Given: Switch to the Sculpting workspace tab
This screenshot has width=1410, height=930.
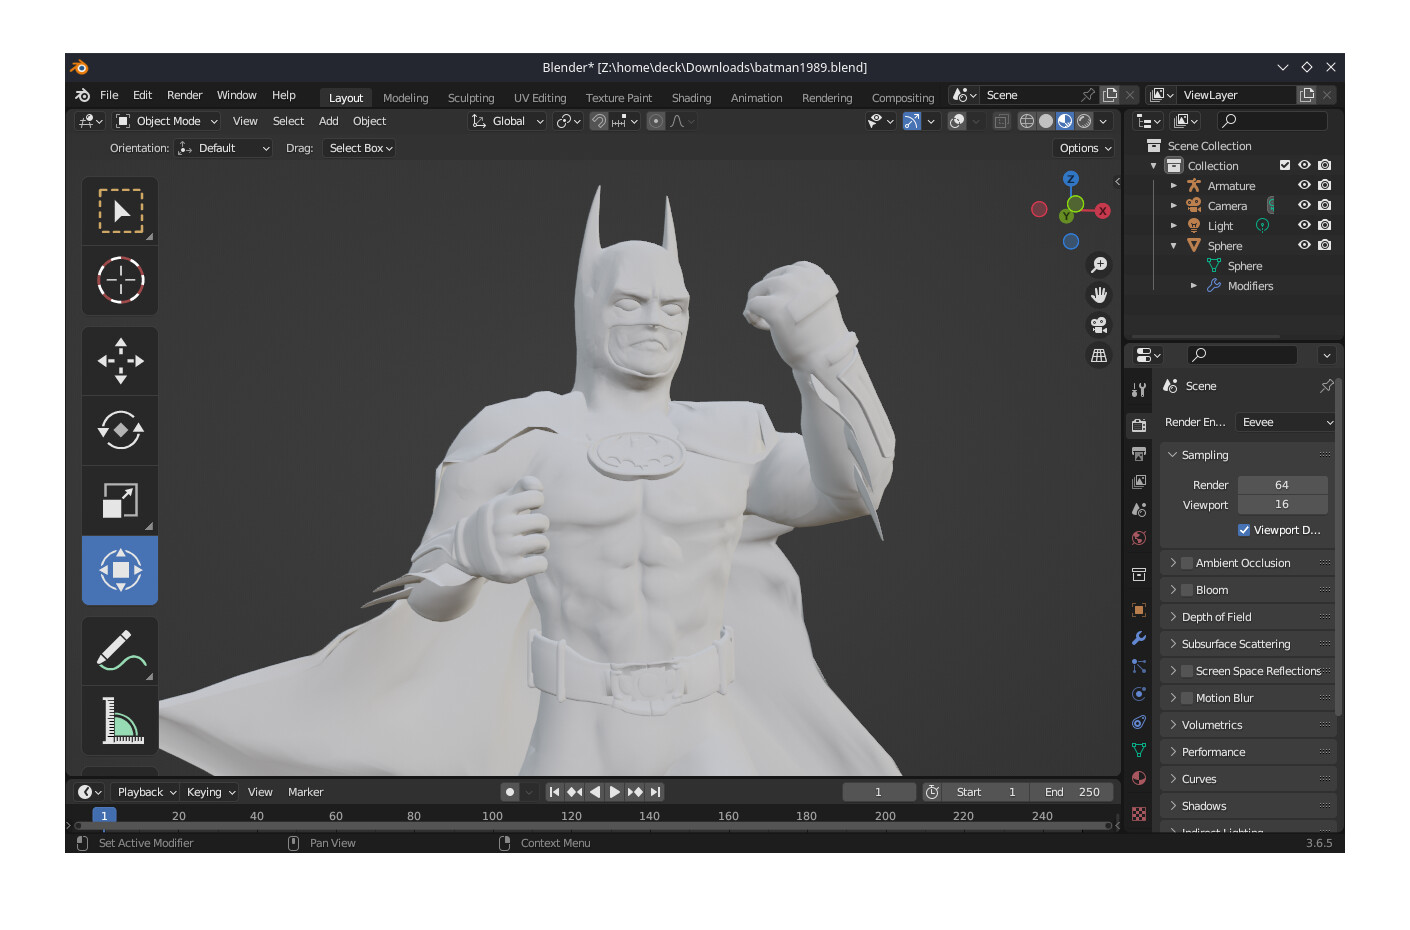Looking at the screenshot, I should [471, 98].
